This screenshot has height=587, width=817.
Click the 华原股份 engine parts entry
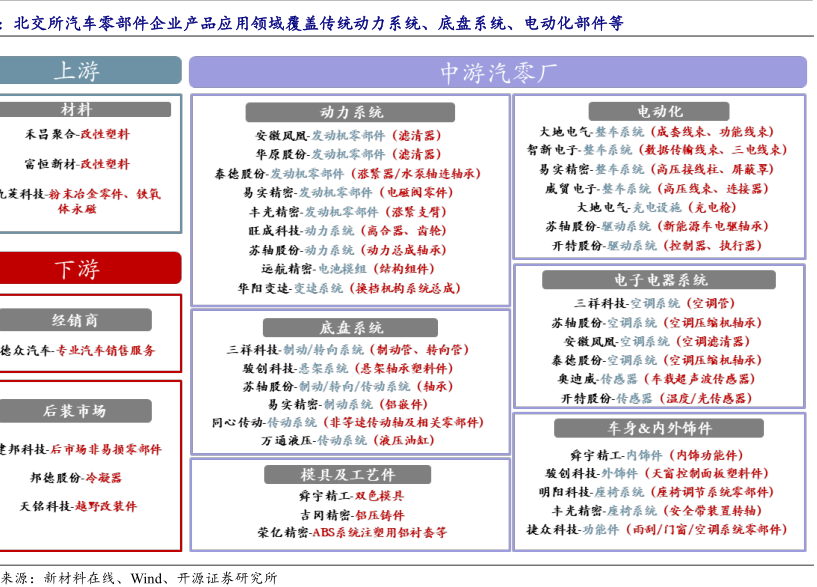click(x=347, y=155)
